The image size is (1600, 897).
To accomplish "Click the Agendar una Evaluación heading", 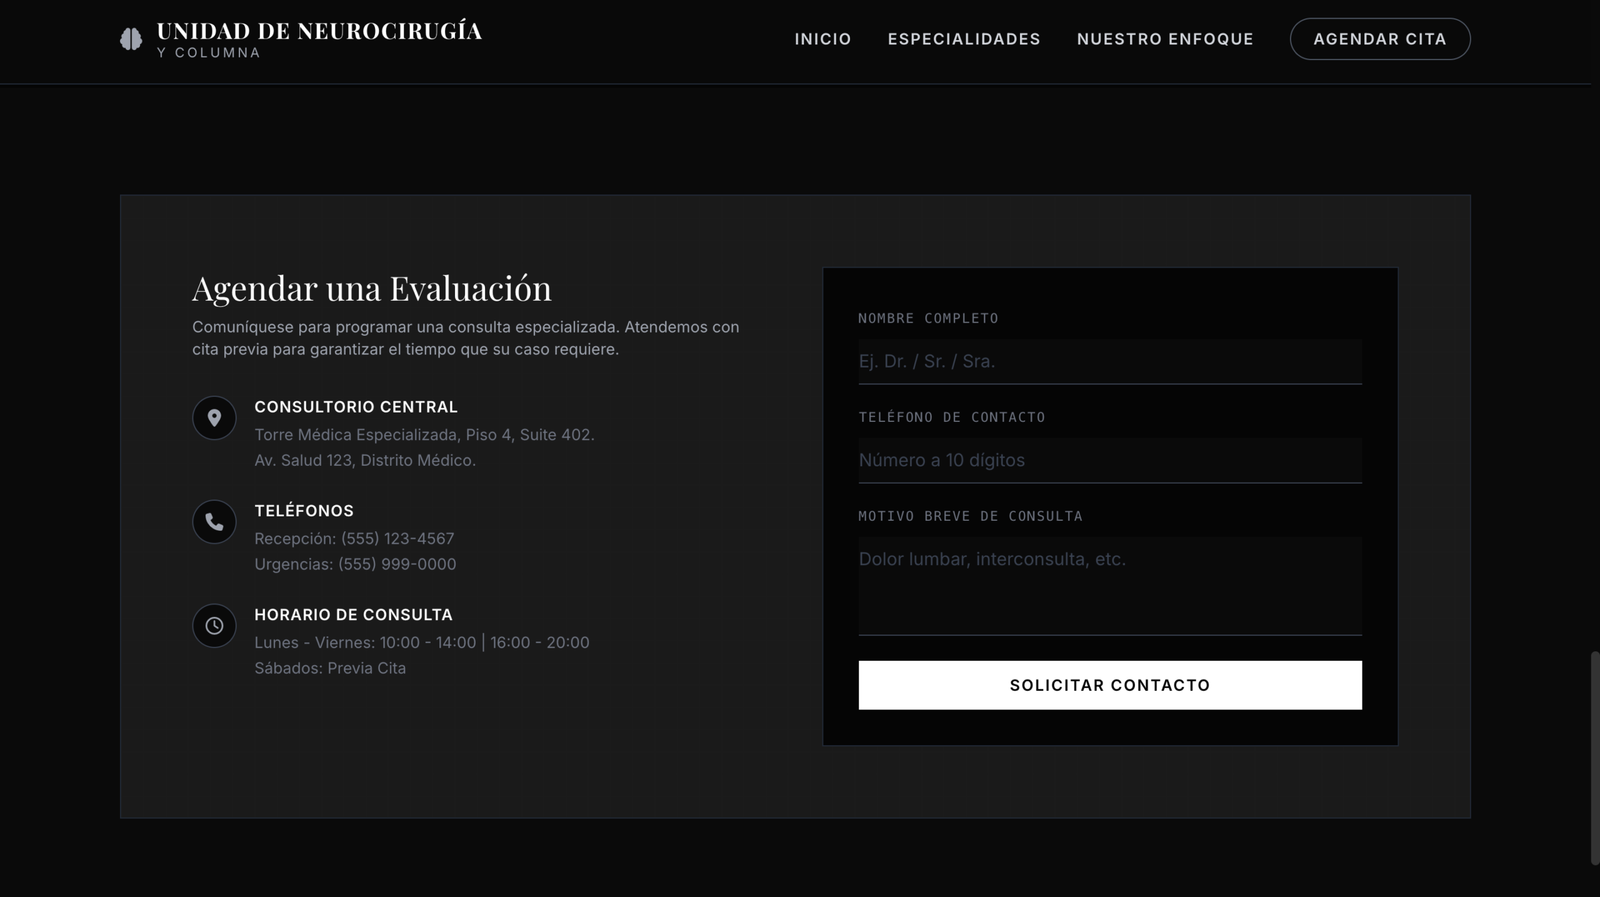I will (372, 288).
